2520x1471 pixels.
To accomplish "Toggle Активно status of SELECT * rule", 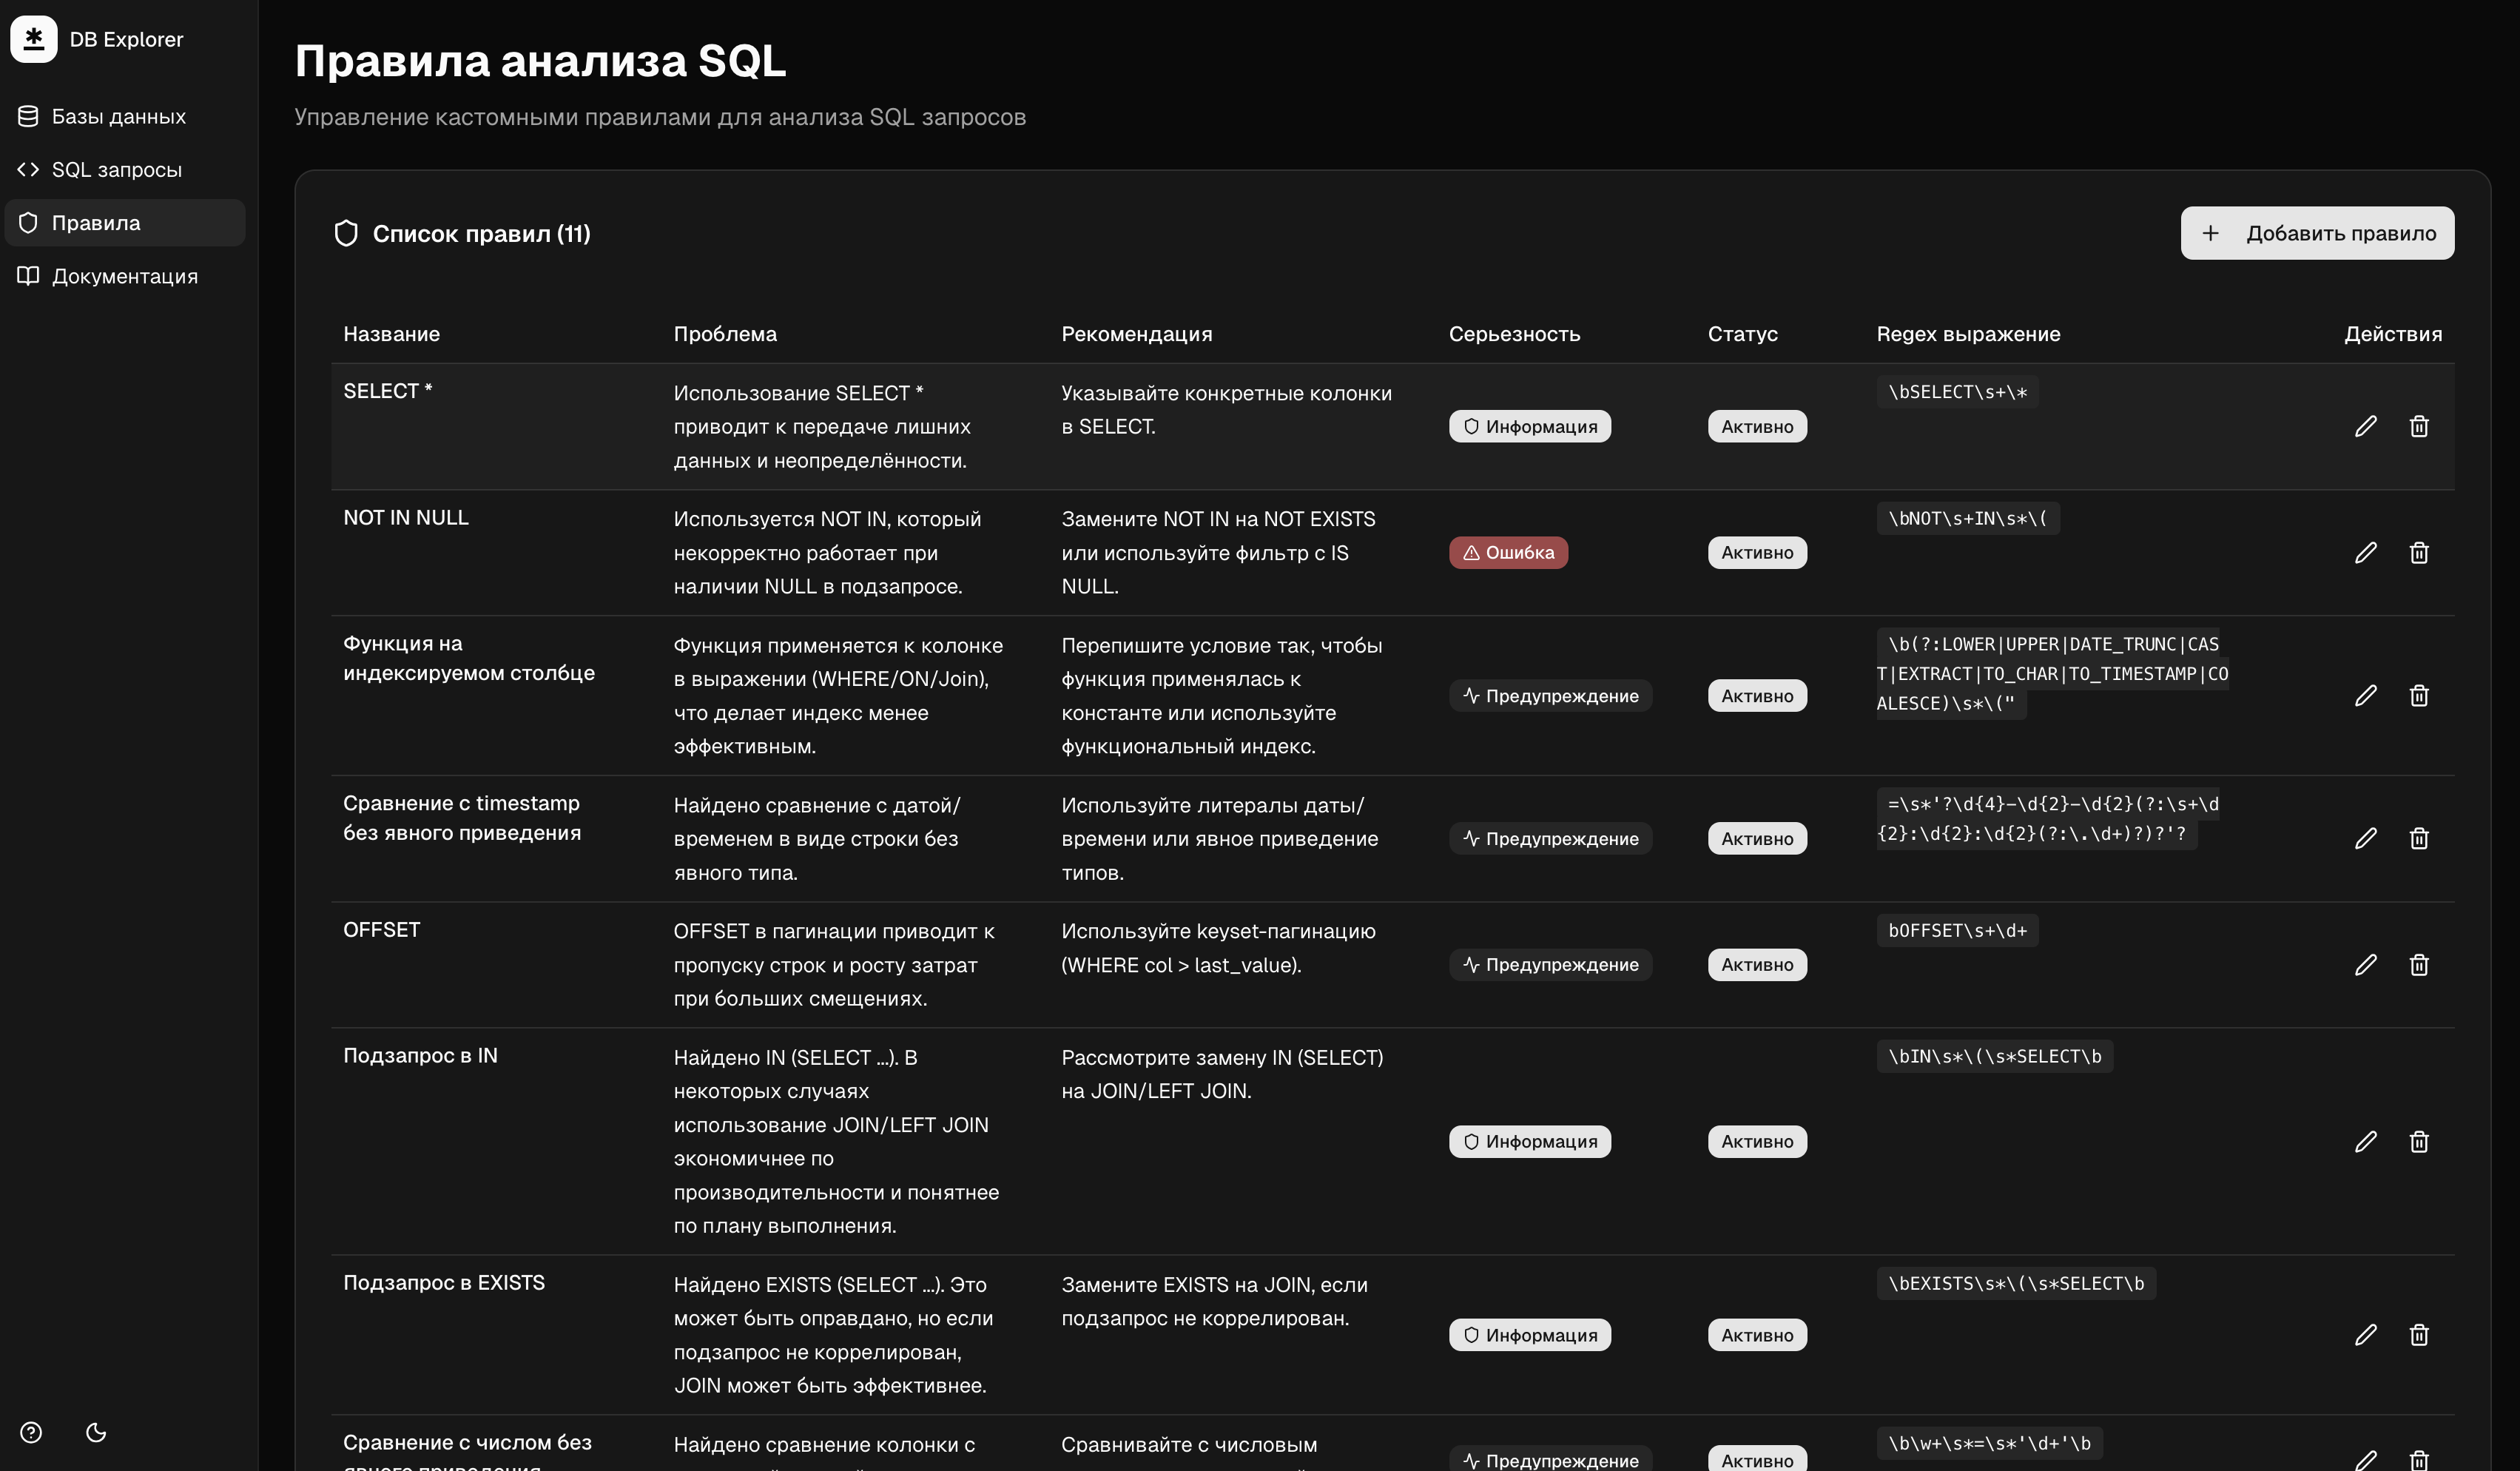I will tap(1756, 426).
